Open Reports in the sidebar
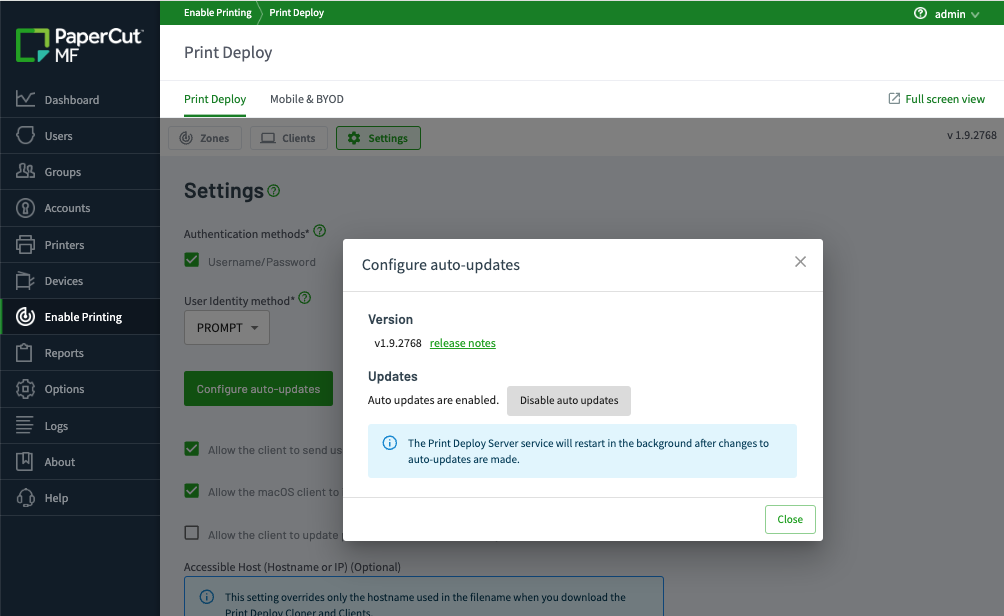The height and width of the screenshot is (616, 1004). click(80, 352)
